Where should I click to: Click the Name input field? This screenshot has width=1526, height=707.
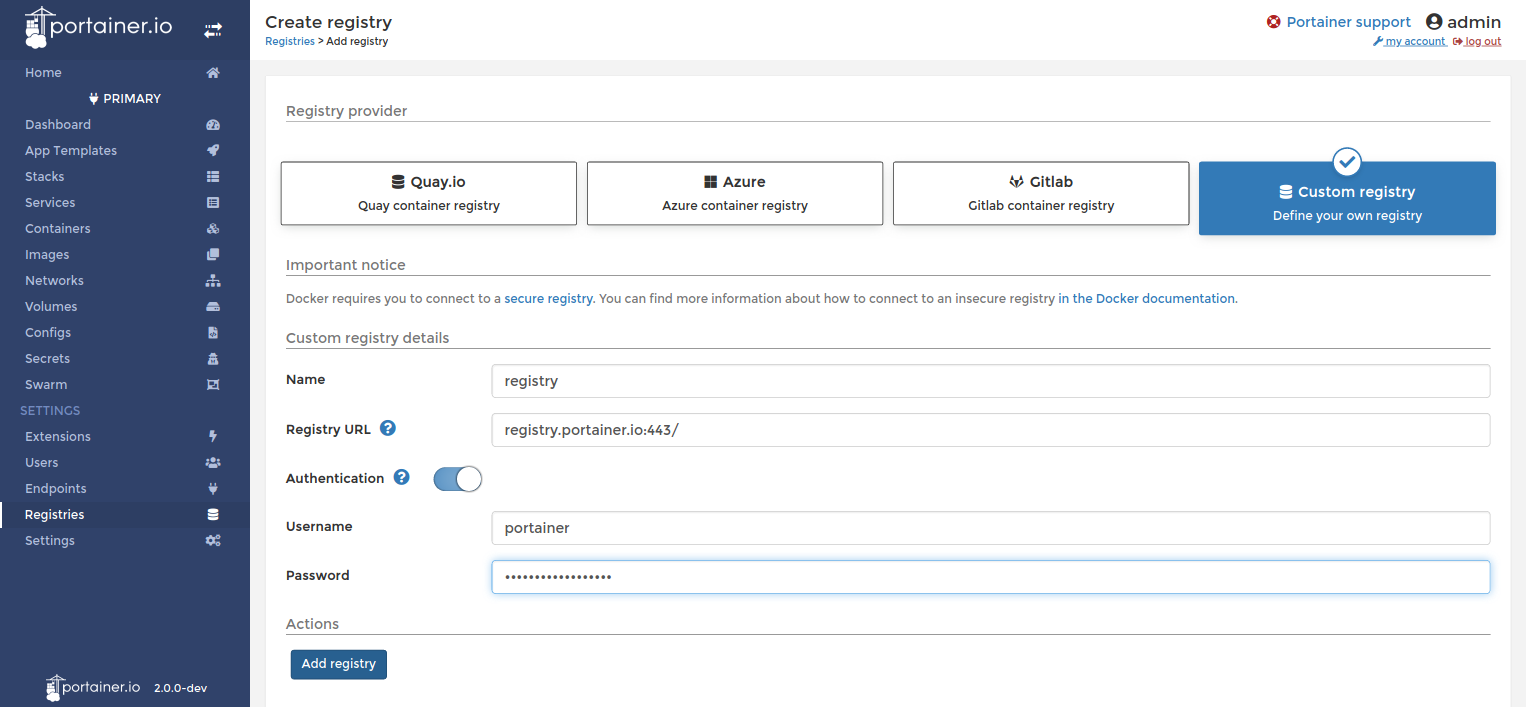click(991, 381)
